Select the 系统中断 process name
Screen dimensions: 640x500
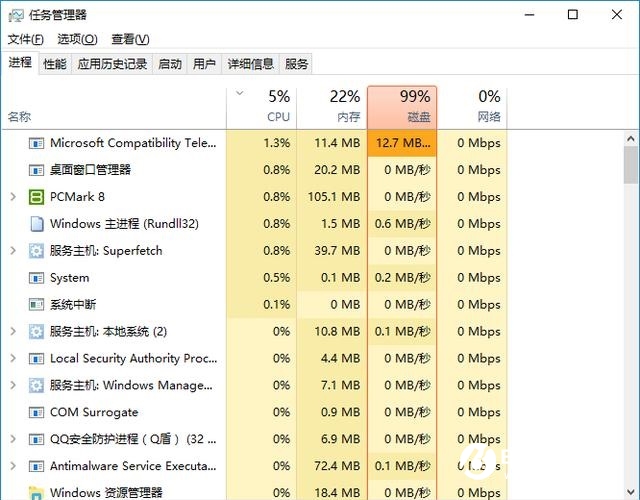73,304
